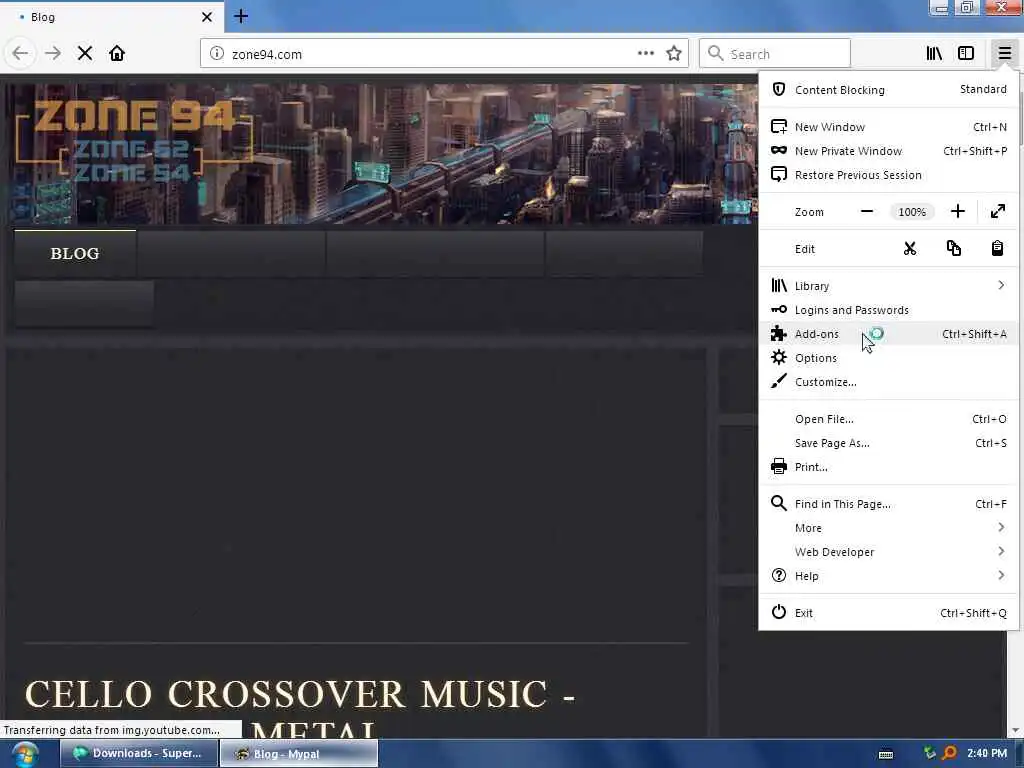Choose Restore Previous Session

tap(888, 175)
